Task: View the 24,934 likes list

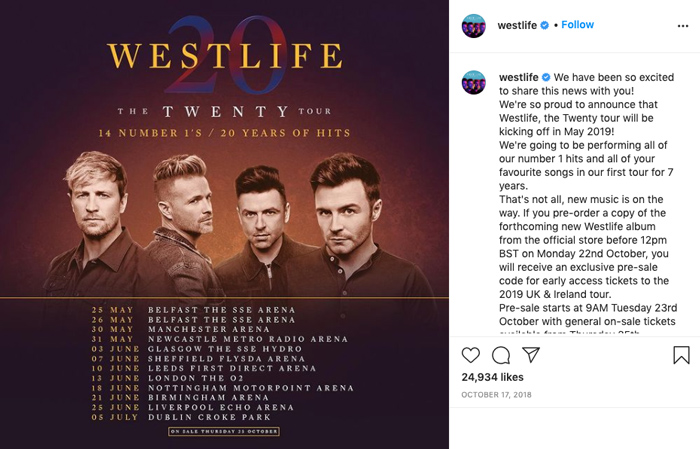Action: point(492,377)
